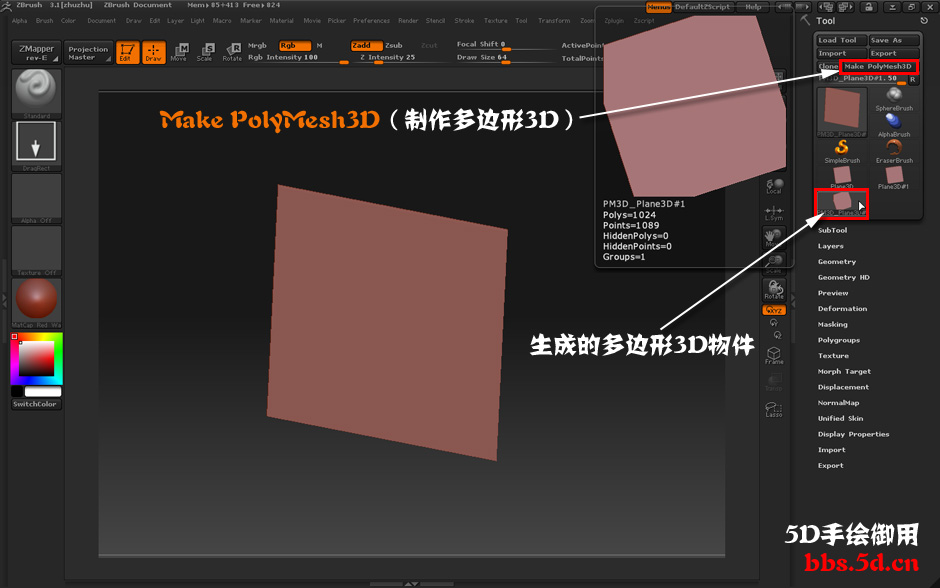The height and width of the screenshot is (588, 940).
Task: Choose the SimpleBrush tool
Action: tap(842, 152)
